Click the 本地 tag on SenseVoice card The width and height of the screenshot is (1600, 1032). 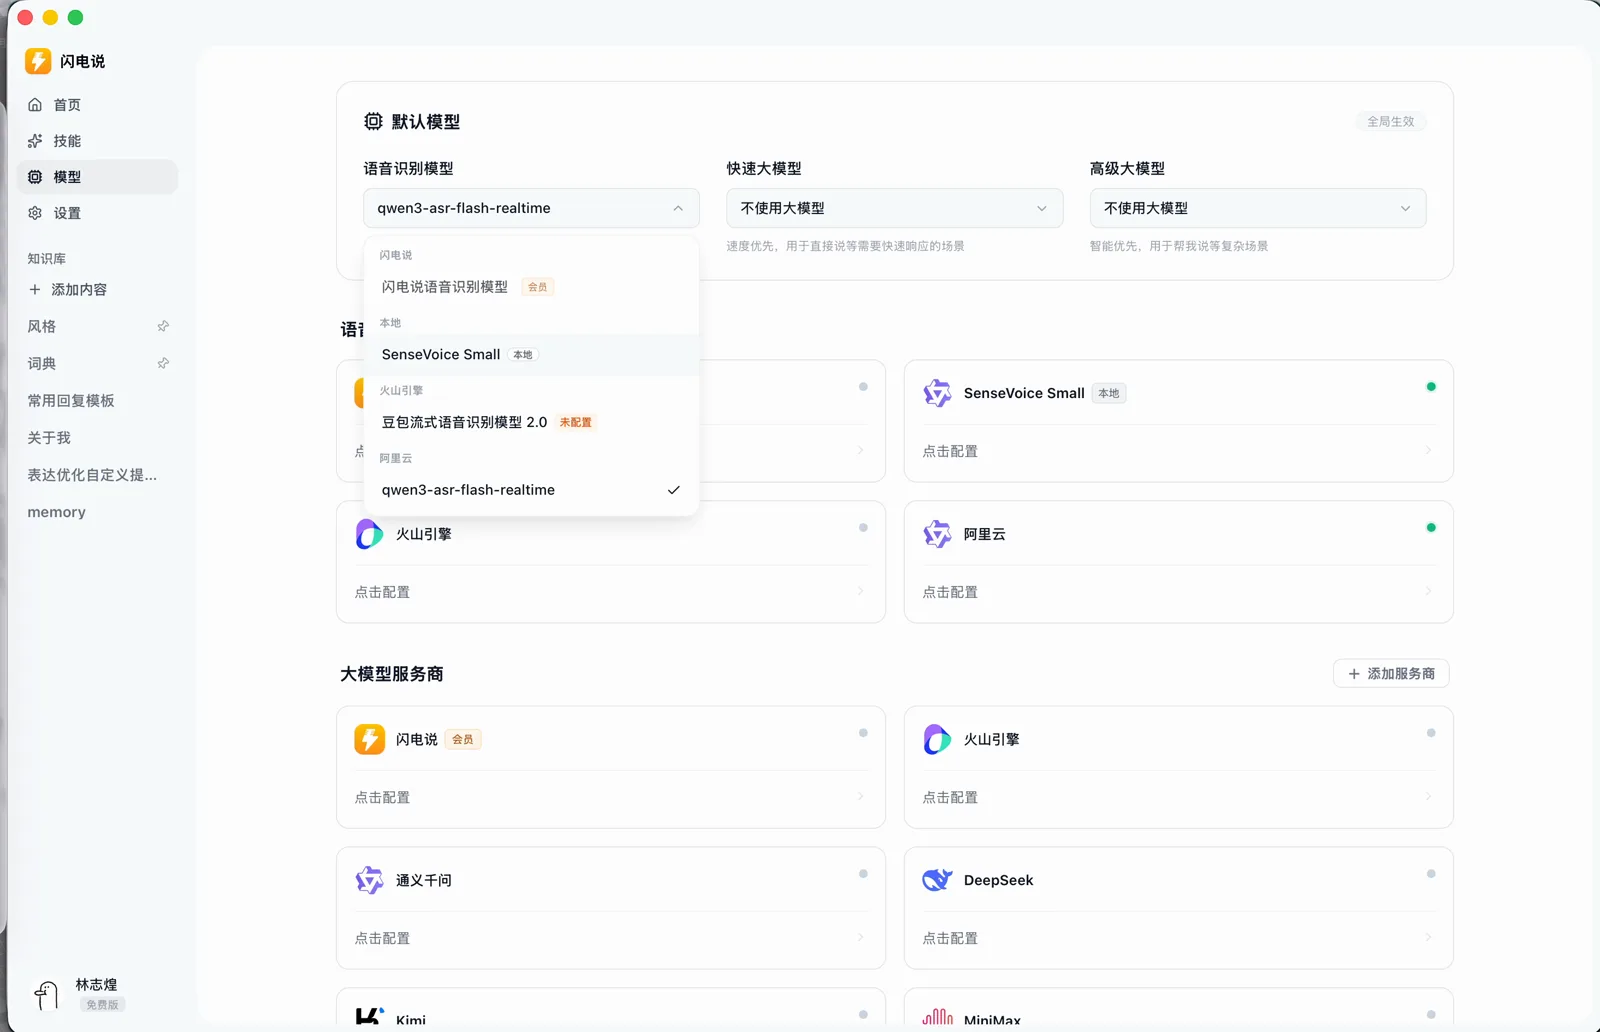(x=1109, y=393)
